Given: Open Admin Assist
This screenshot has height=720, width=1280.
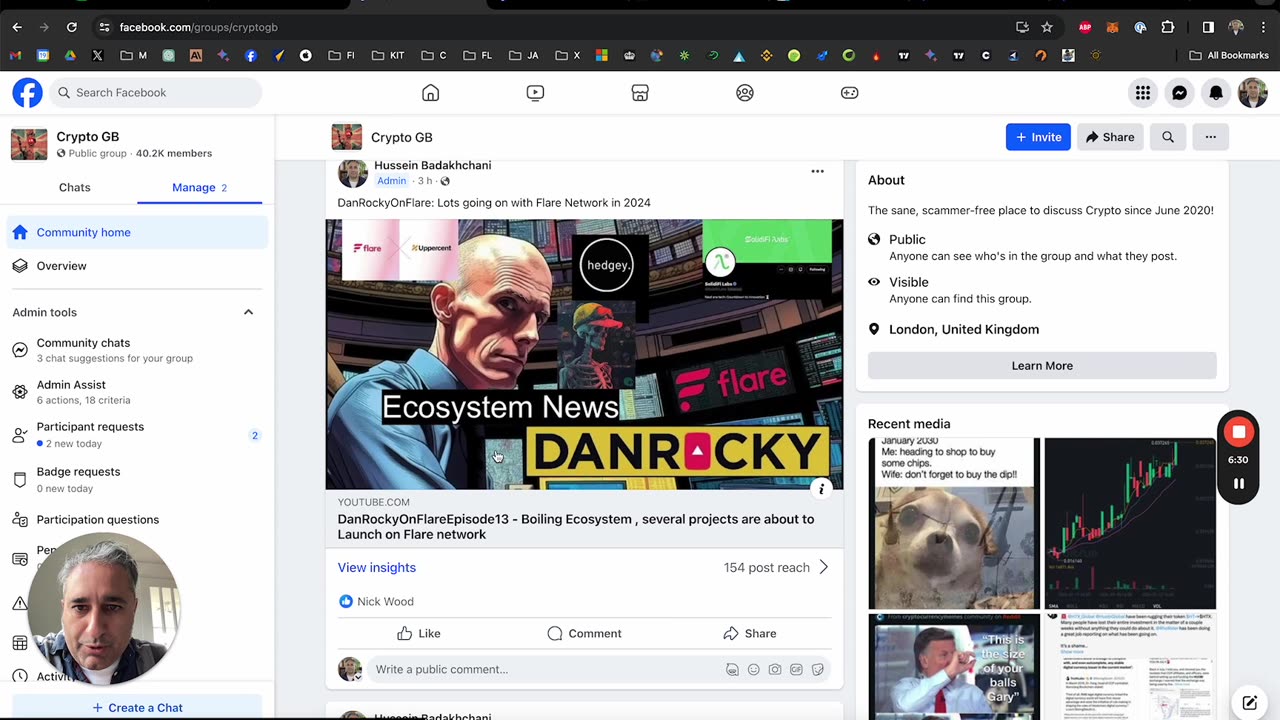Looking at the screenshot, I should (x=137, y=392).
